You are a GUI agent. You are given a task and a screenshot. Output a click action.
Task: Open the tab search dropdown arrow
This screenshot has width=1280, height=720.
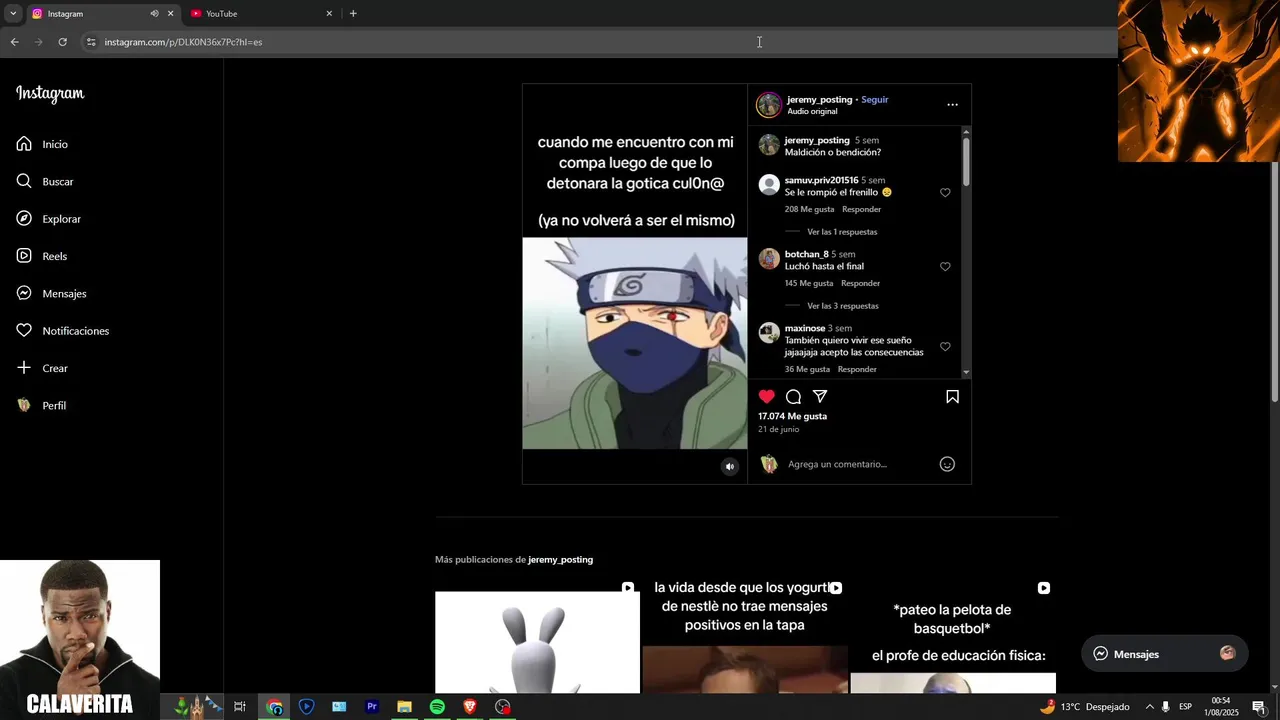13,14
